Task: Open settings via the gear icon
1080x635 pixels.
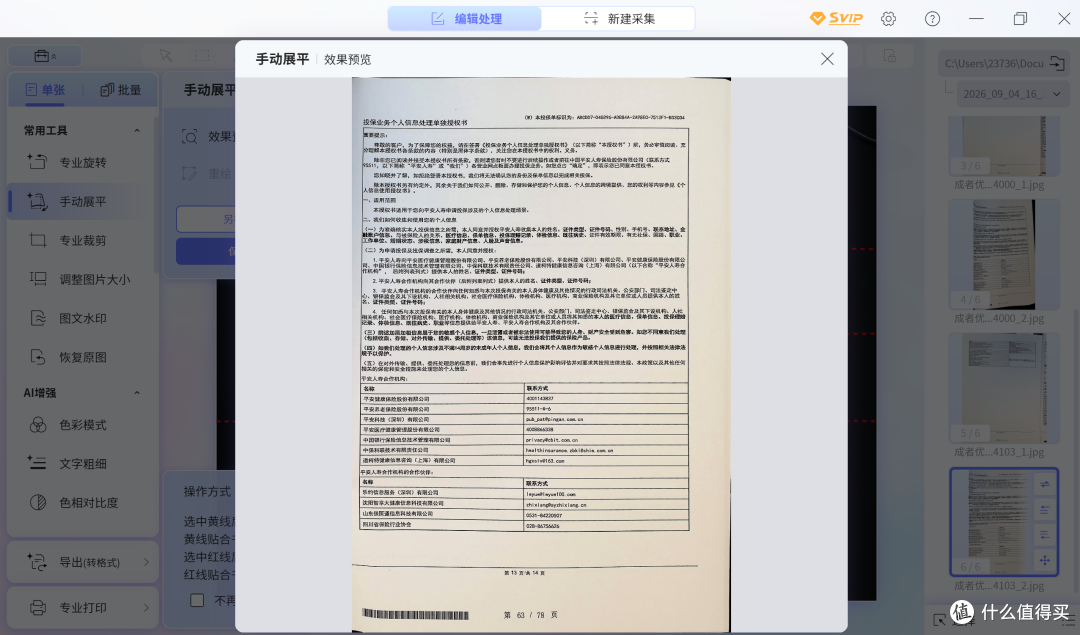Action: pos(889,19)
